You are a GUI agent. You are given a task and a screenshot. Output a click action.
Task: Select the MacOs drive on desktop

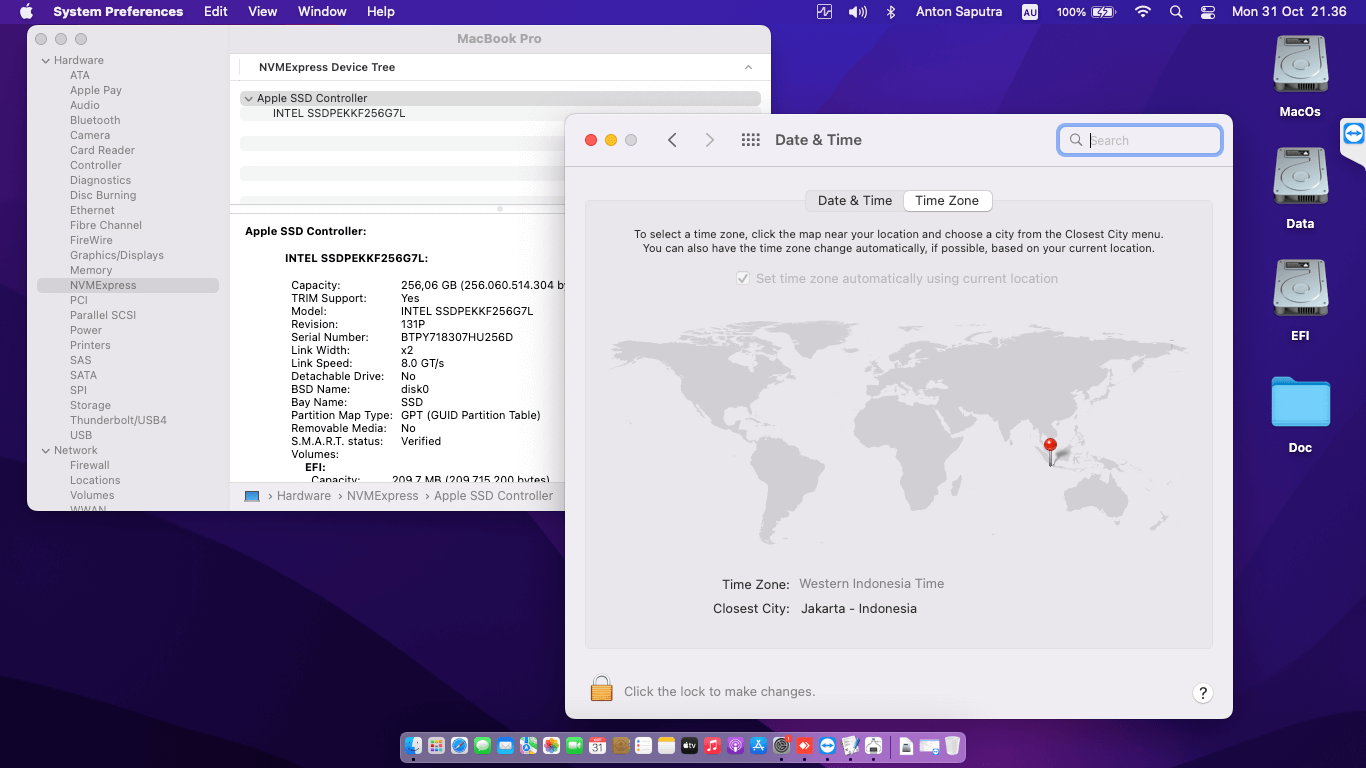1300,76
